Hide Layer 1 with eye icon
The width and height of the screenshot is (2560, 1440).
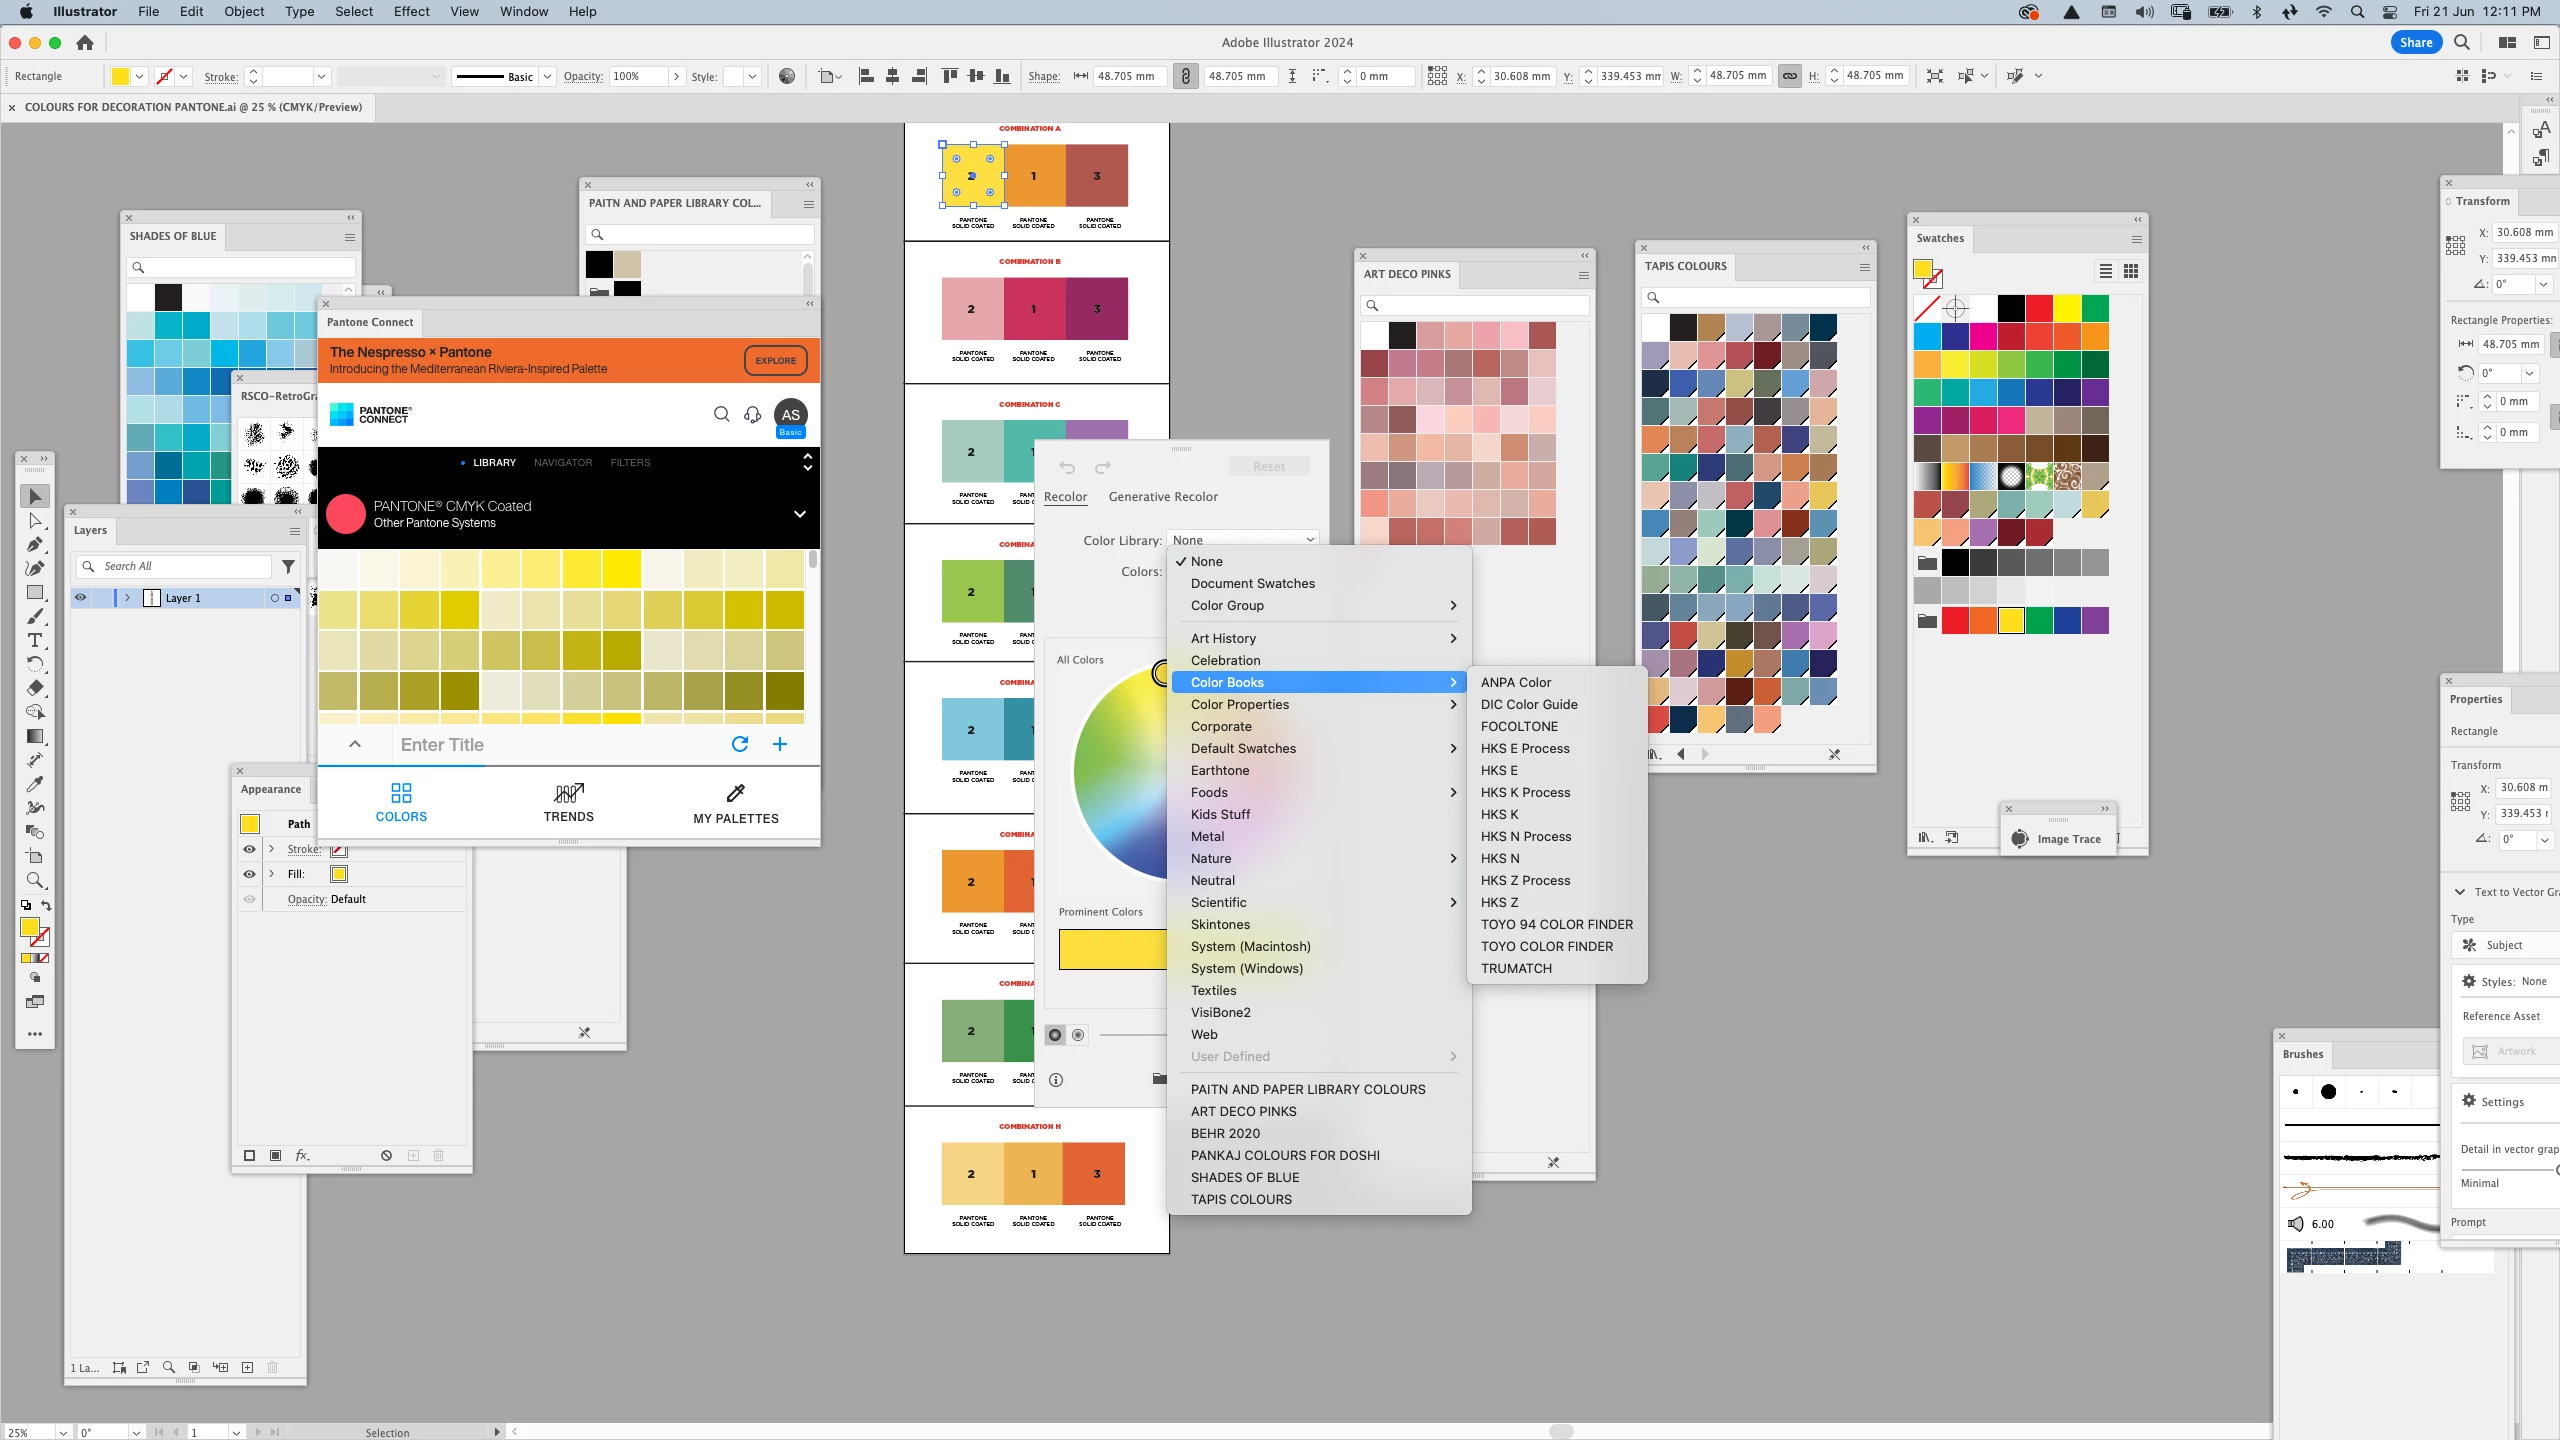coord(80,598)
